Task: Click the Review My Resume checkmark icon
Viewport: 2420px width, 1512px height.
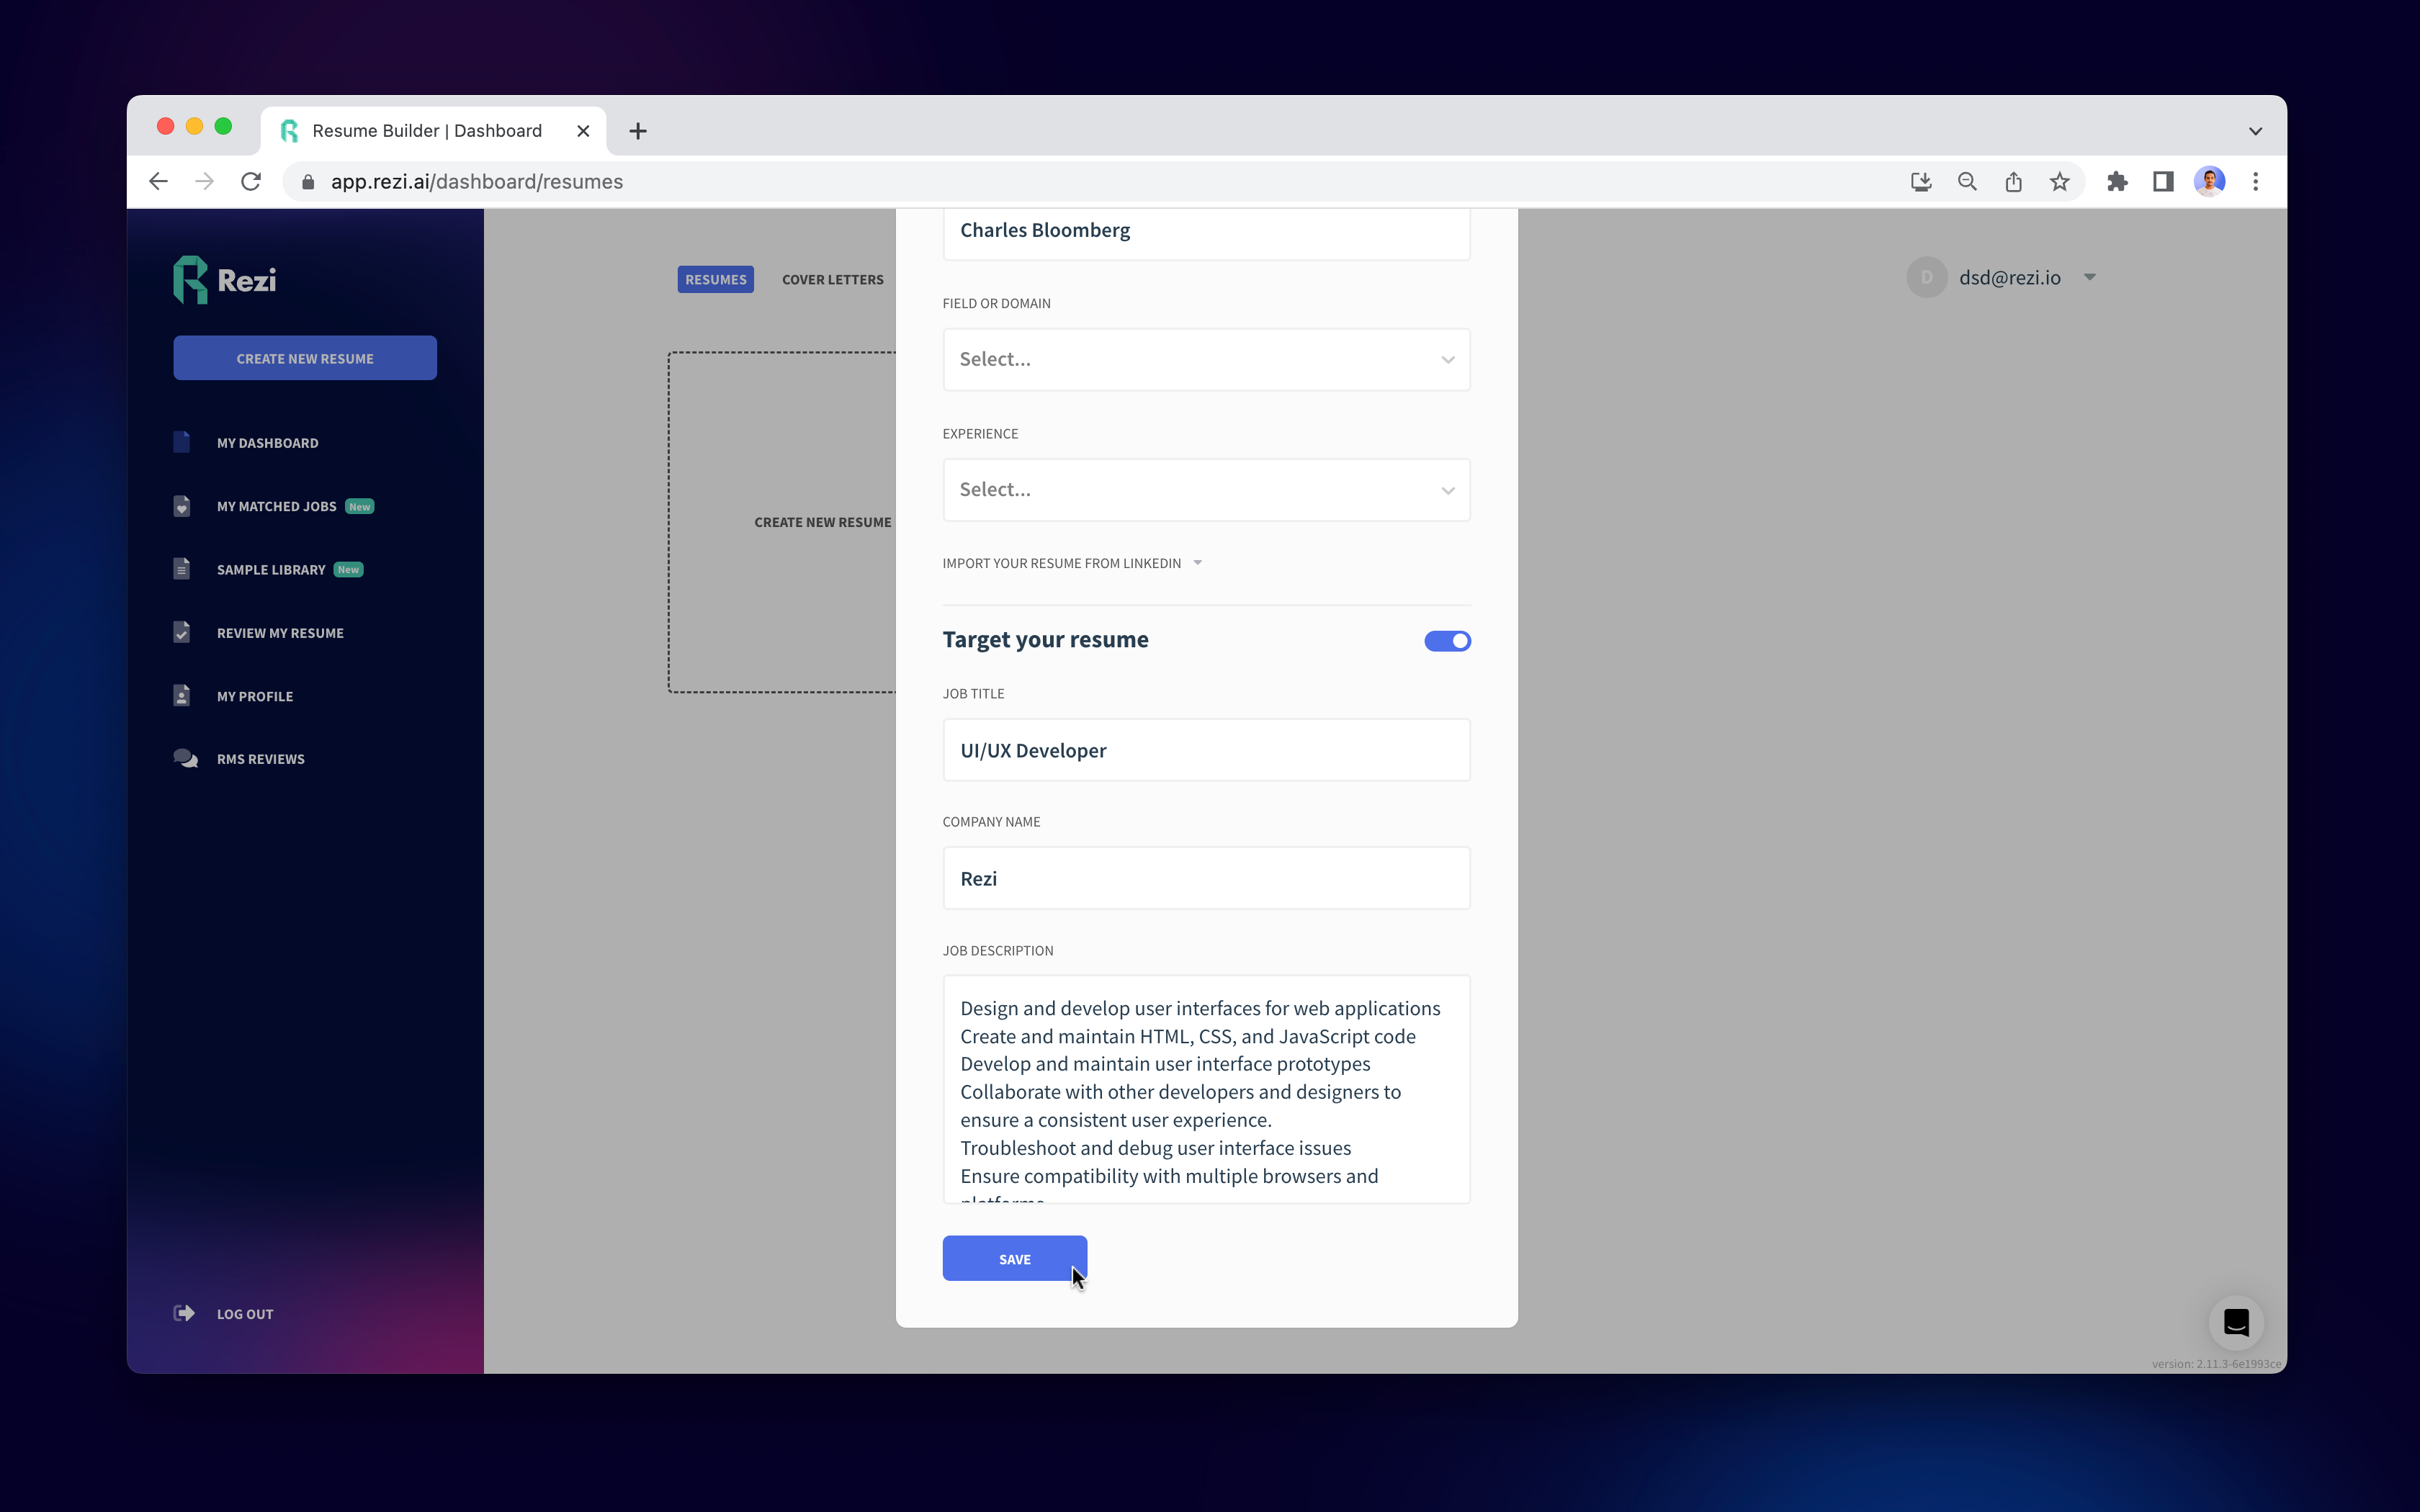Action: [x=181, y=632]
